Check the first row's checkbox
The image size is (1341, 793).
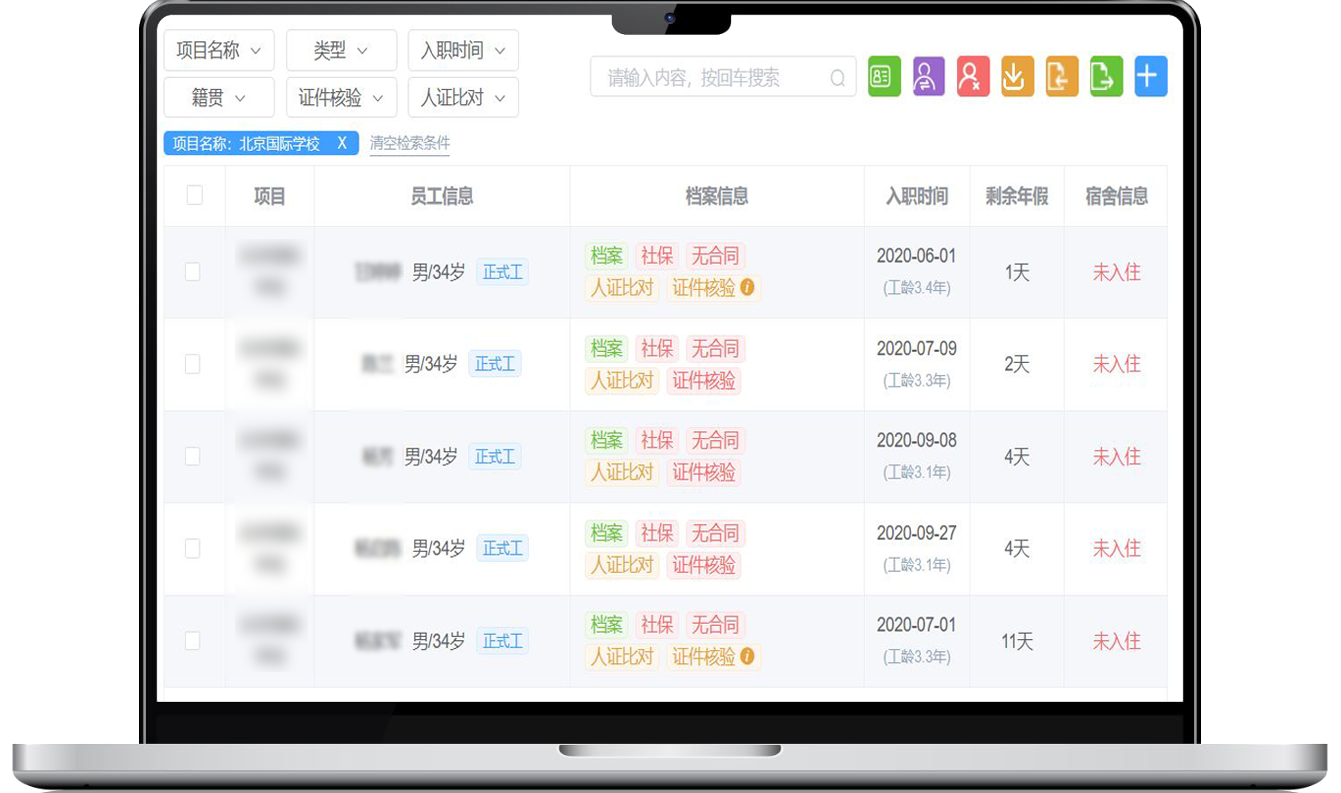(x=193, y=272)
